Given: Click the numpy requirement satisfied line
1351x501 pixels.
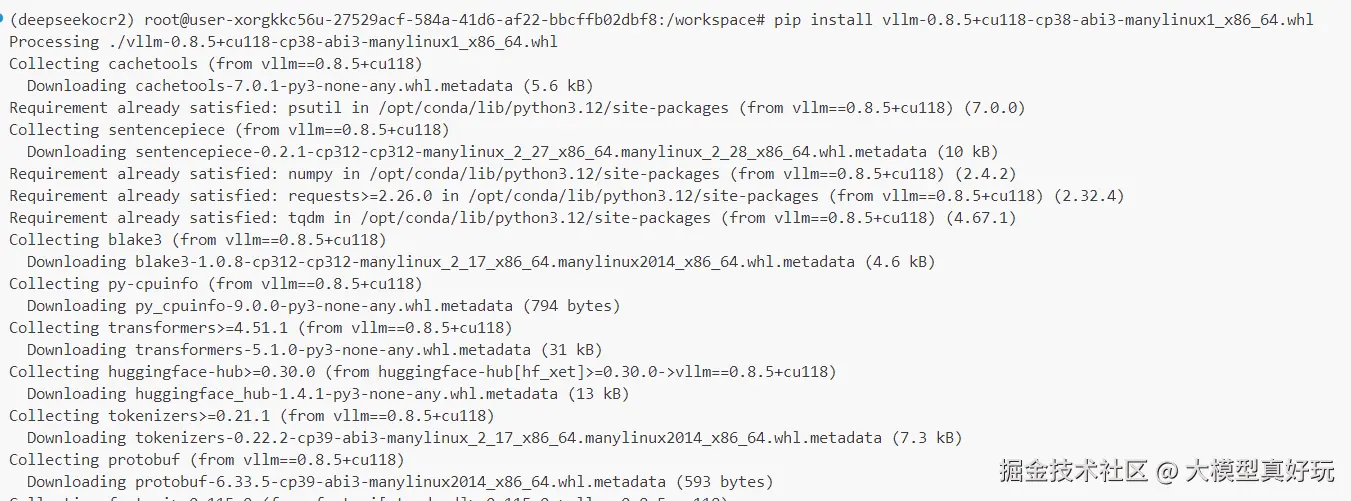Looking at the screenshot, I should tap(512, 174).
